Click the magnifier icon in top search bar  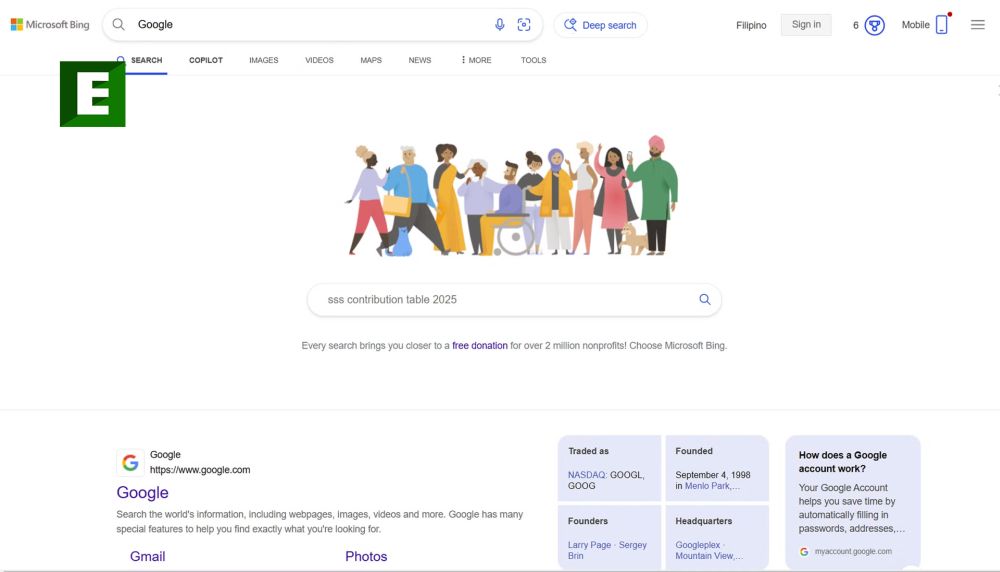119,25
